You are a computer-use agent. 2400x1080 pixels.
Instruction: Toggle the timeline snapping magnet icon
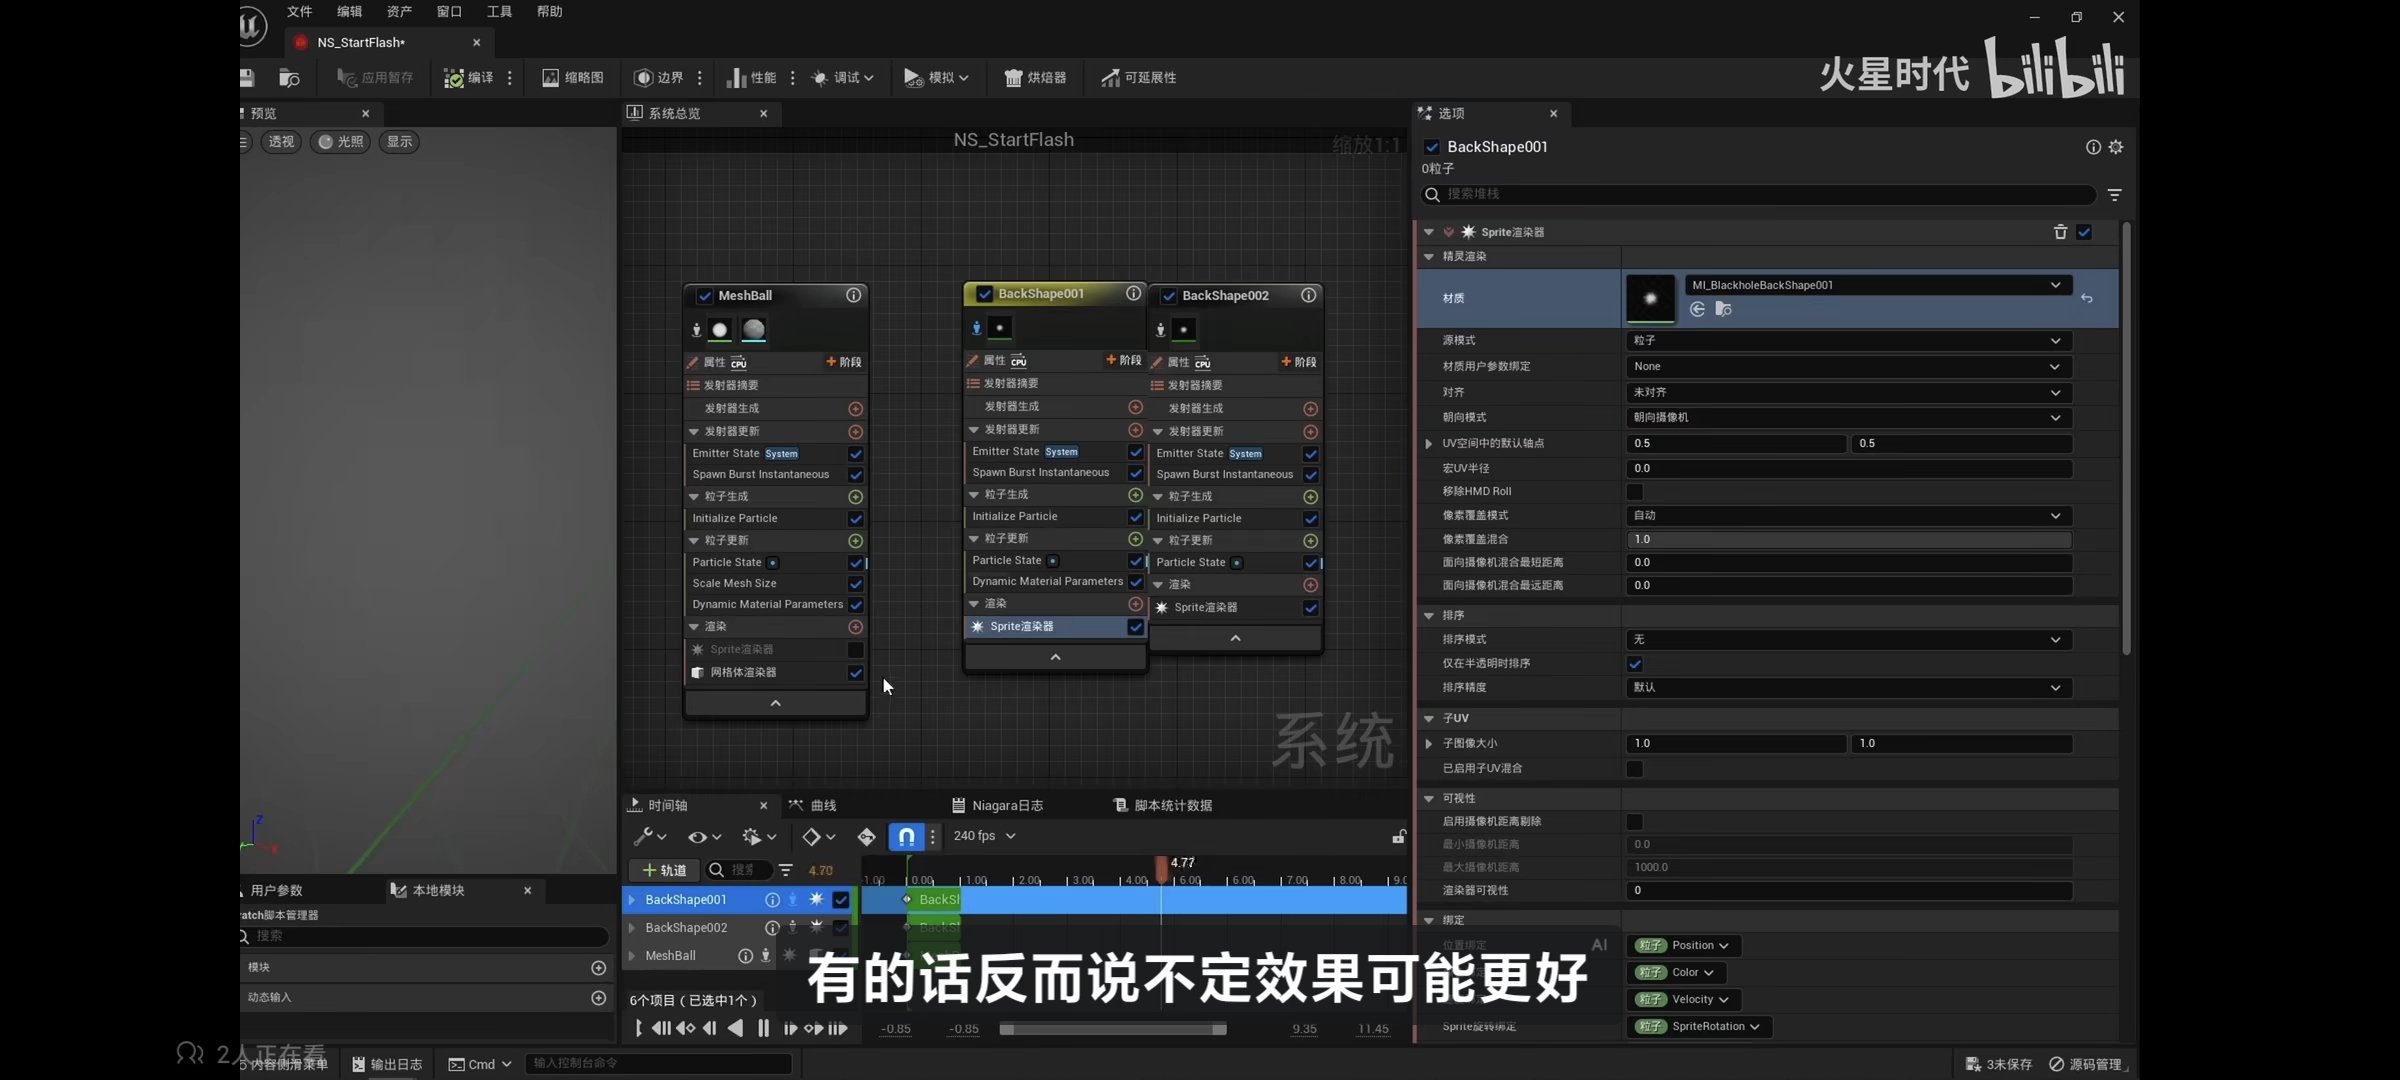905,836
